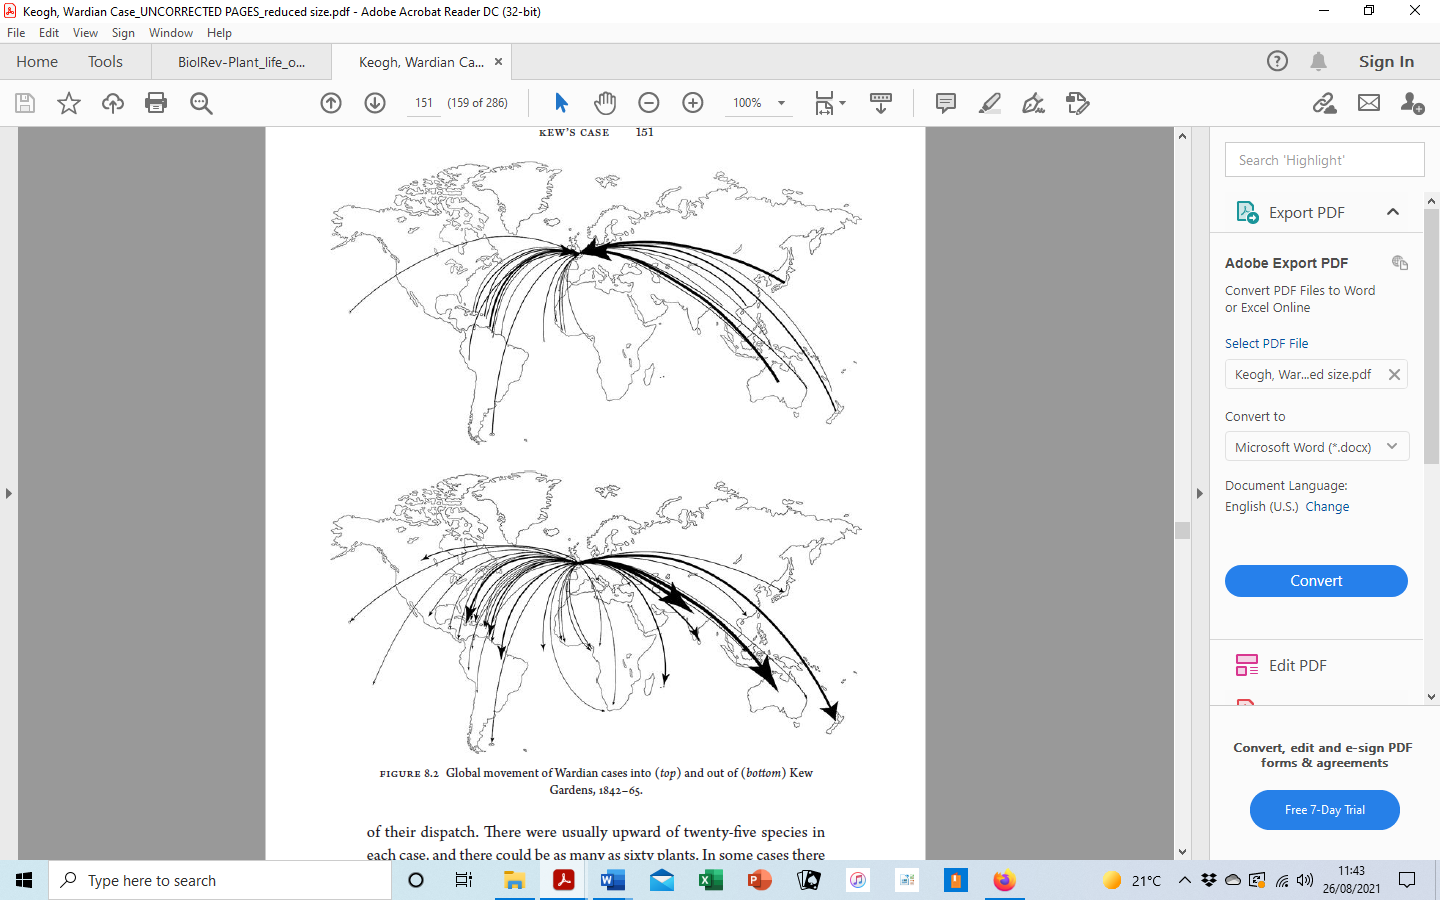The height and width of the screenshot is (900, 1440).
Task: Click the page number input field
Action: click(x=423, y=101)
